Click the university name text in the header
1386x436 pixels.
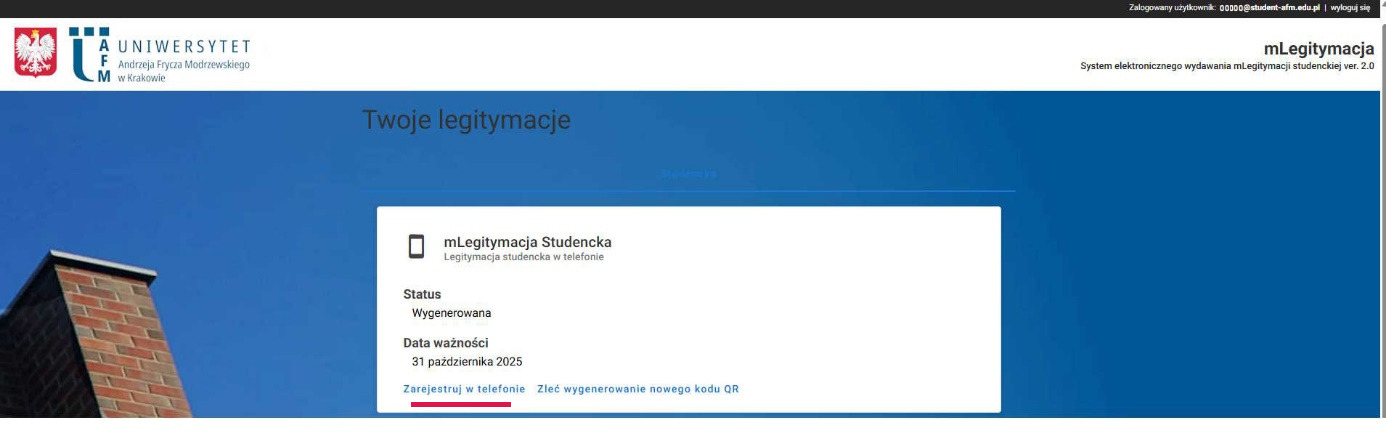click(x=183, y=55)
